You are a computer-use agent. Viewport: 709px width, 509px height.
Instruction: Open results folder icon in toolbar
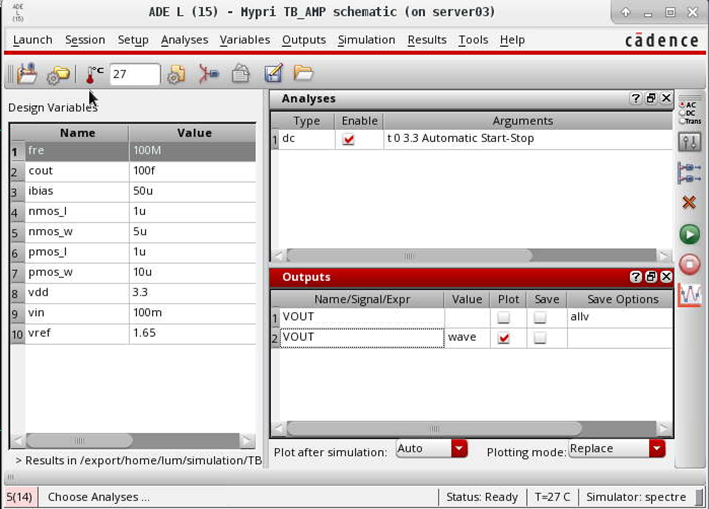[x=303, y=73]
